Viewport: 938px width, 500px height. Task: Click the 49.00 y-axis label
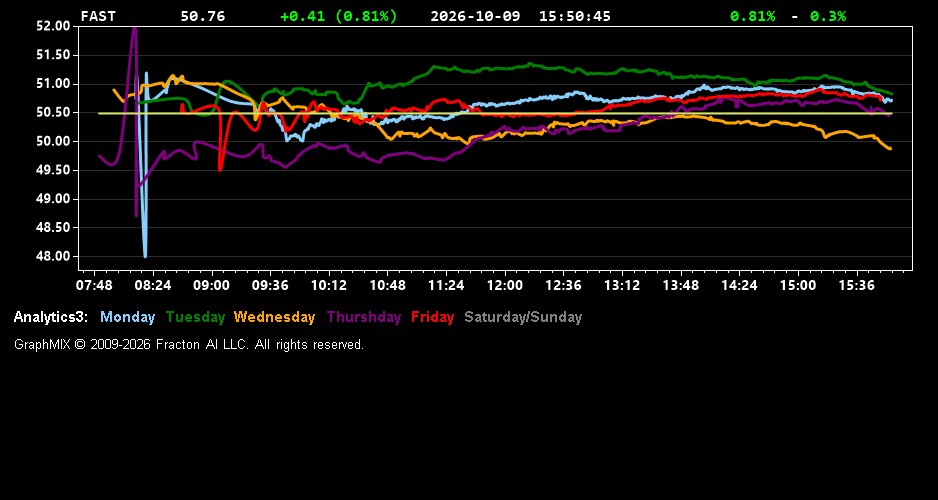(53, 199)
